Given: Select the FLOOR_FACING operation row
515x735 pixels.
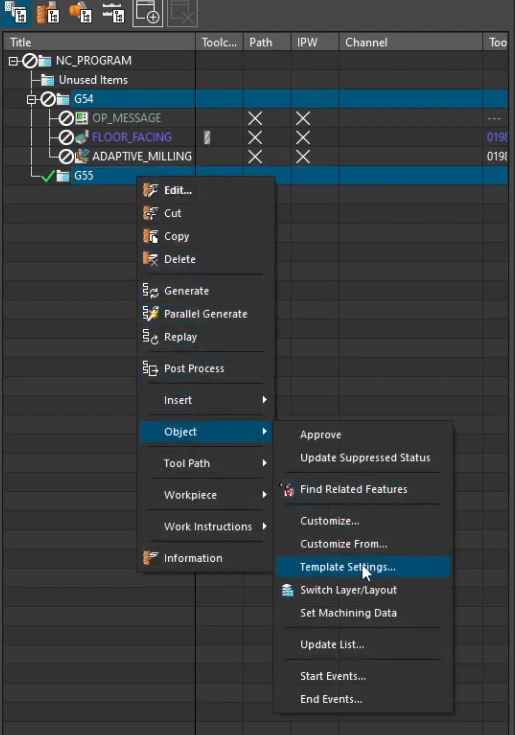Looking at the screenshot, I should pos(256,137).
